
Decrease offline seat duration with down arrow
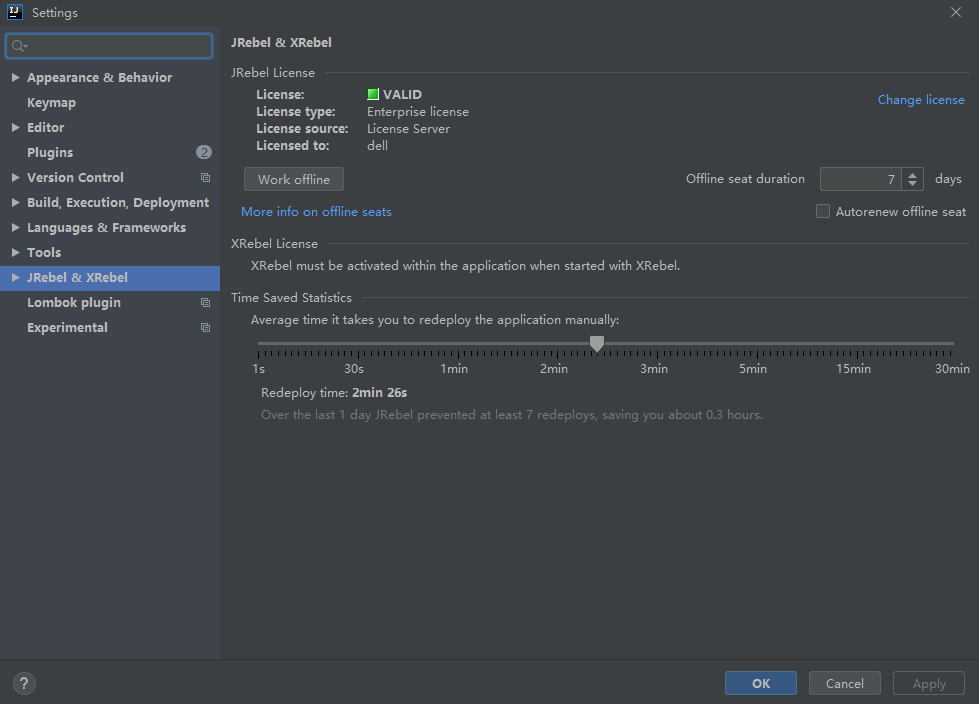[912, 184]
